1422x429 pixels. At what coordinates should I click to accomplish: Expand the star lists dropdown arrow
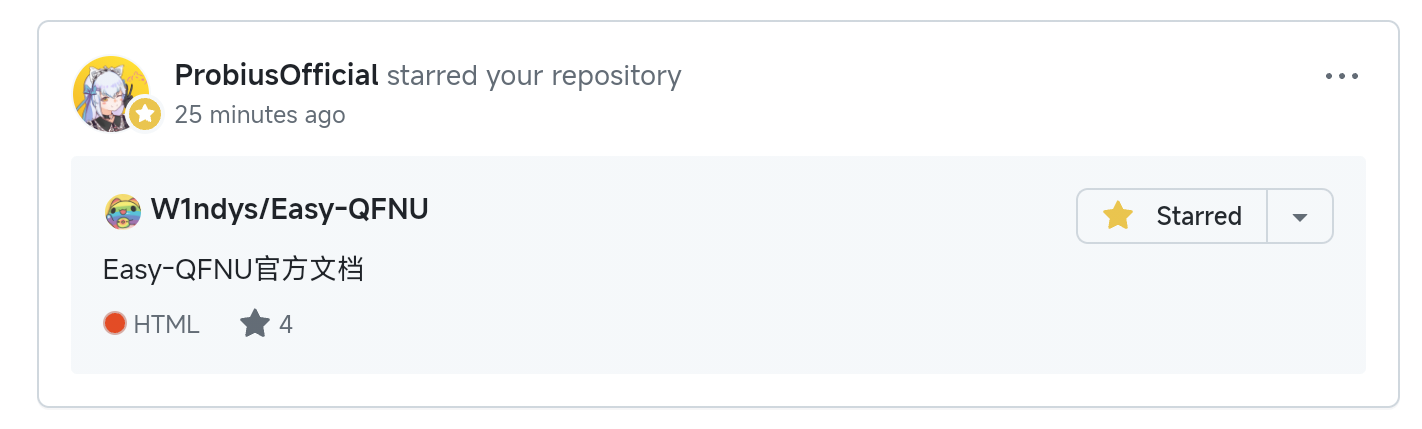[x=1300, y=217]
